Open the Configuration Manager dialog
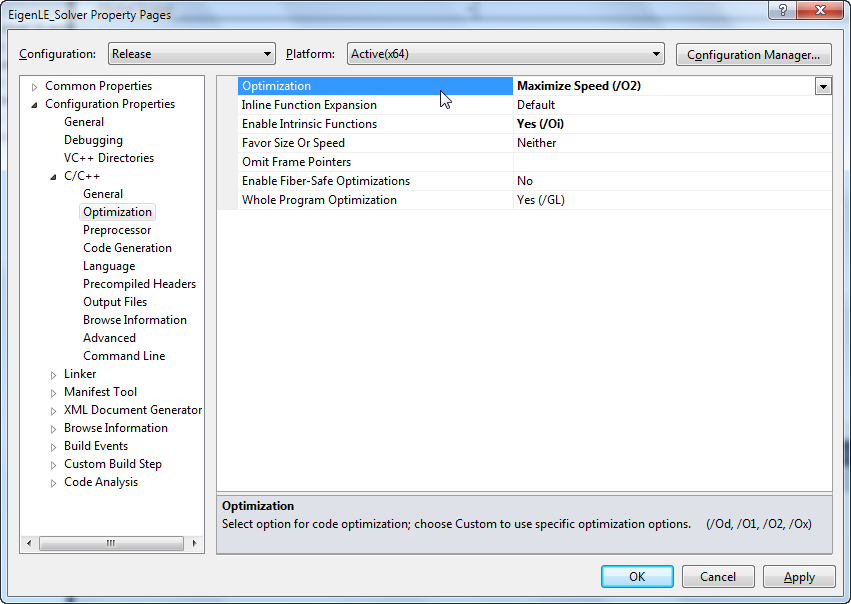The height and width of the screenshot is (604, 851). [754, 54]
